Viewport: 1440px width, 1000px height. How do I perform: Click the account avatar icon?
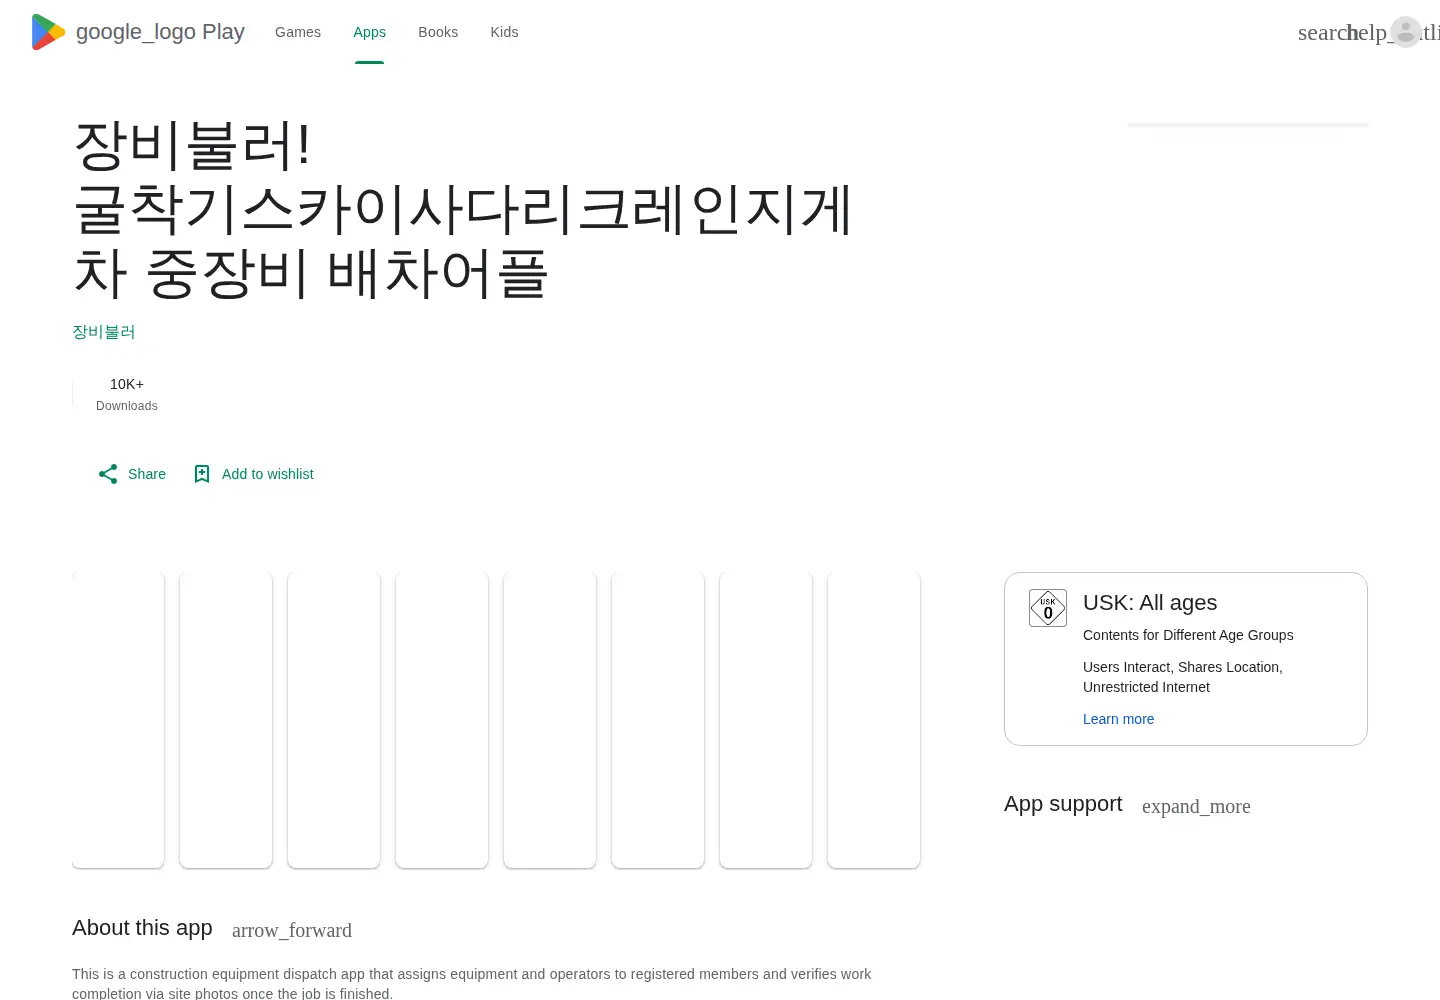pyautogui.click(x=1406, y=32)
